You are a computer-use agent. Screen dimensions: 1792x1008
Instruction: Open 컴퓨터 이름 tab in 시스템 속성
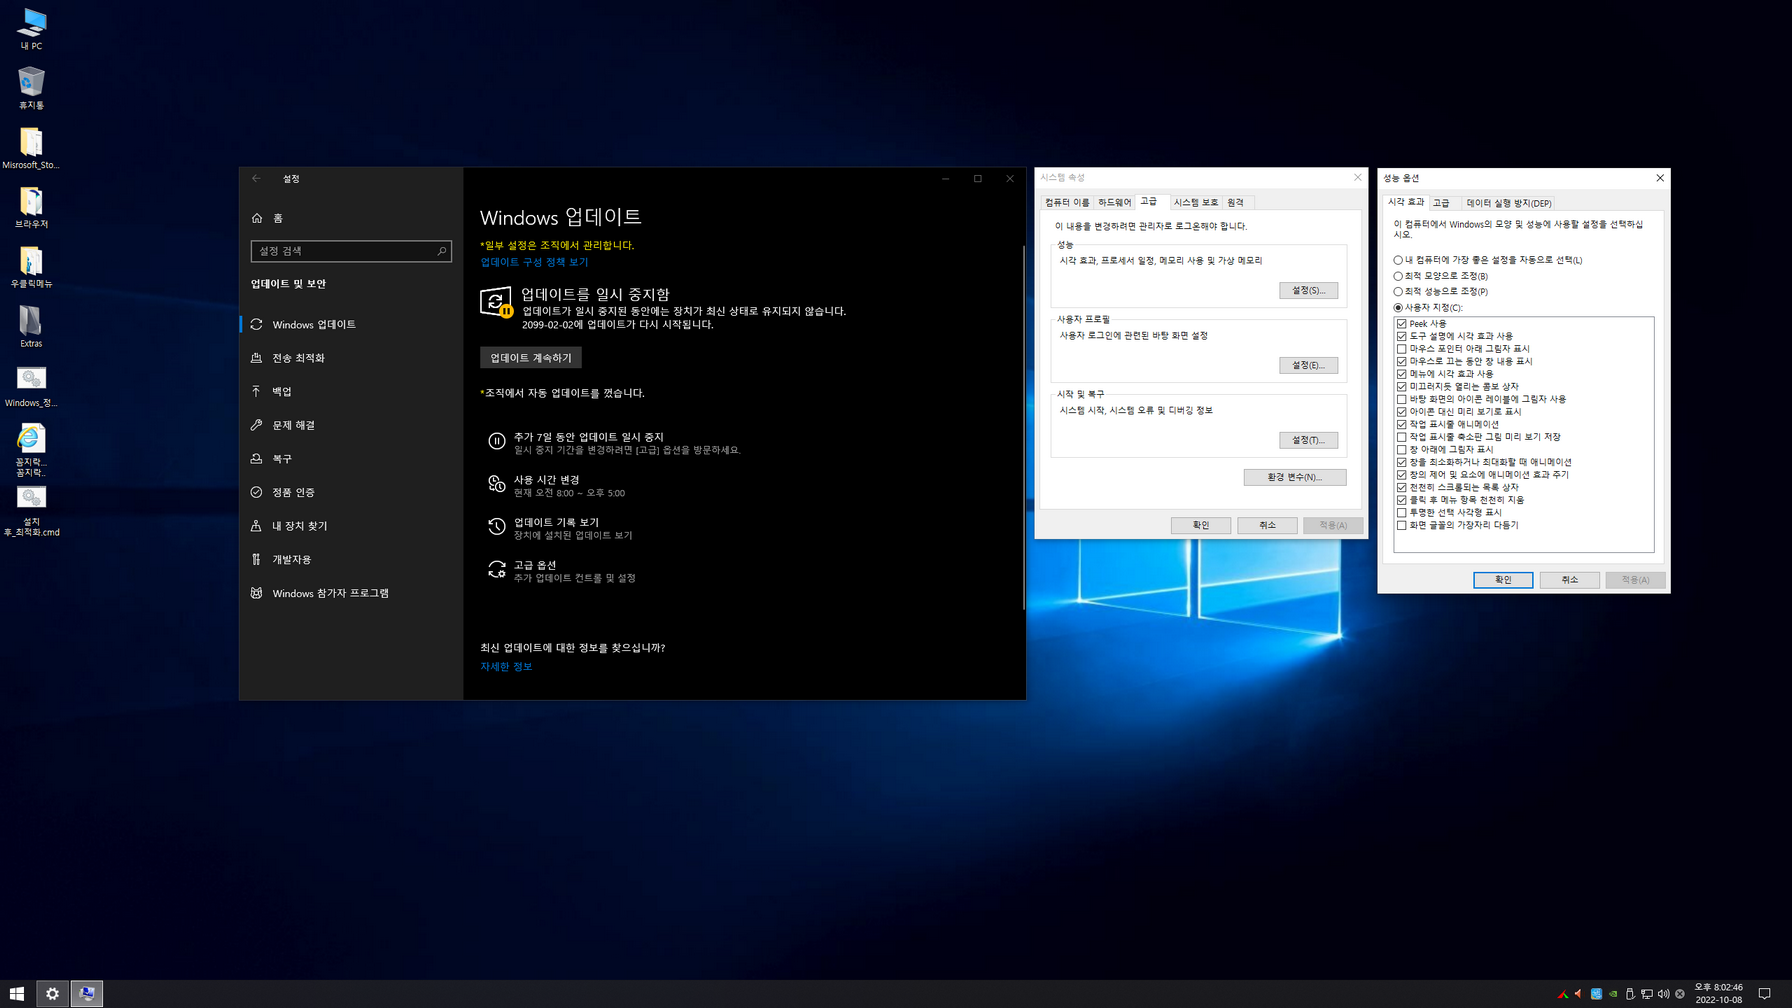(1067, 203)
